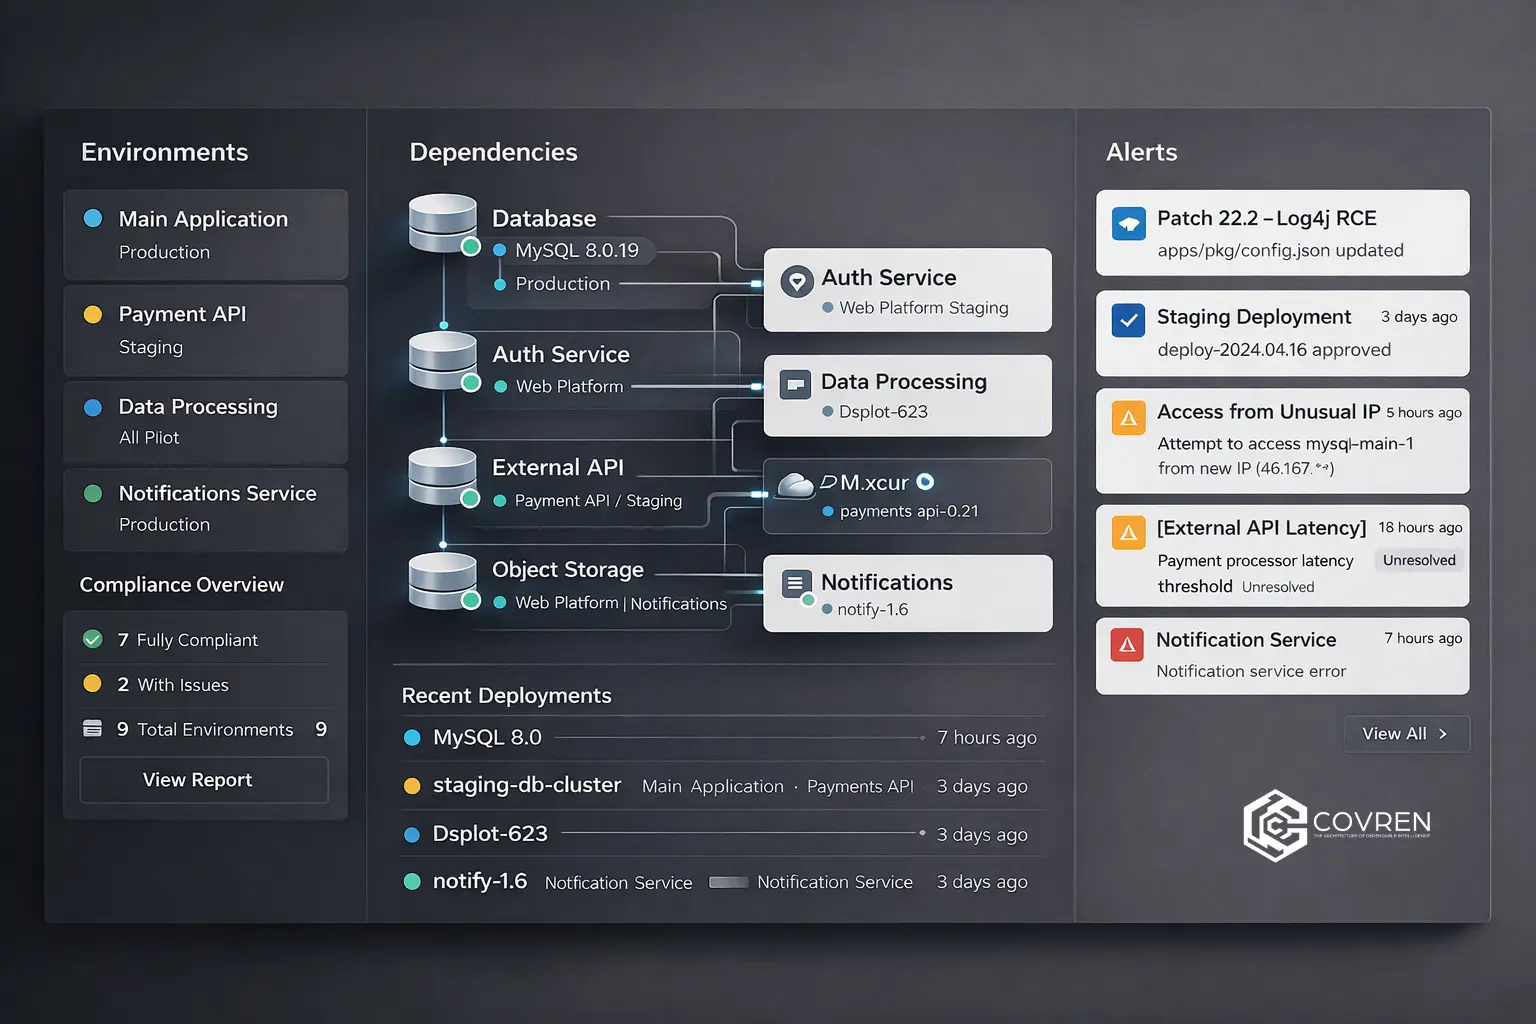Click the radio circle next to M.xcur

coord(926,482)
